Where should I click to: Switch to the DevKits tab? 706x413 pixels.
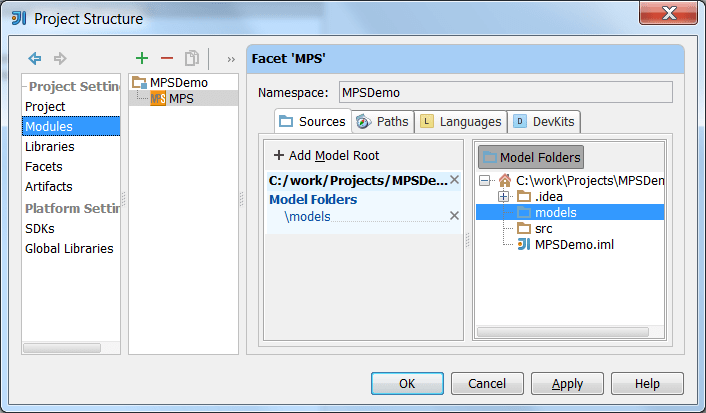[544, 122]
